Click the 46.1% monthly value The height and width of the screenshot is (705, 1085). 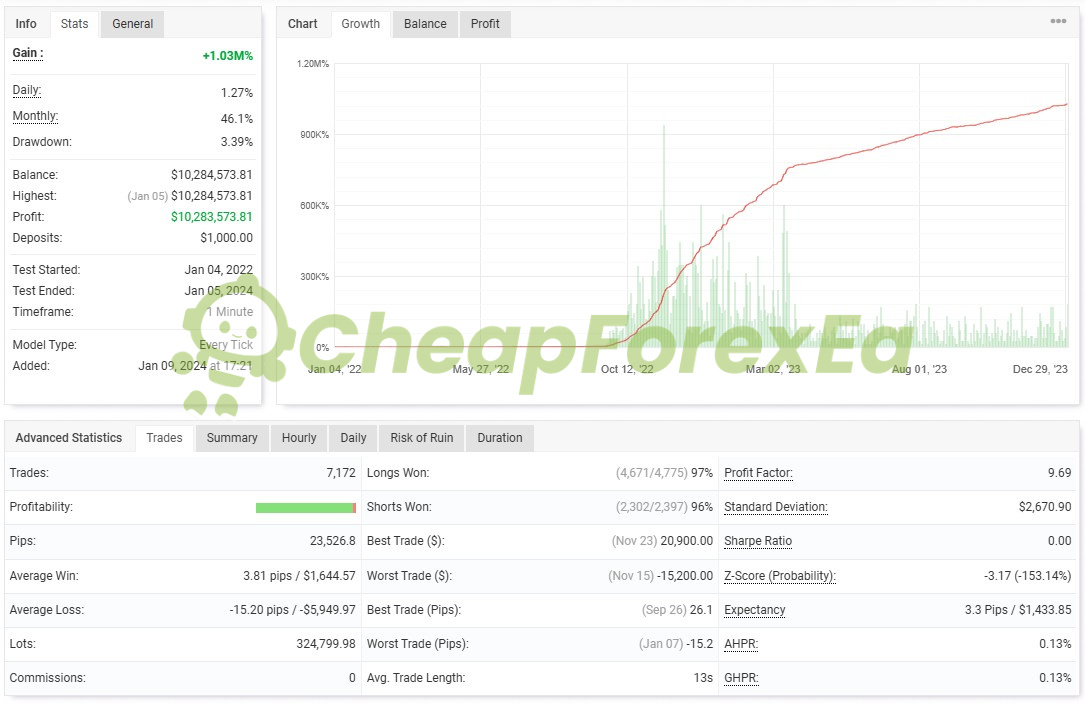pos(237,119)
